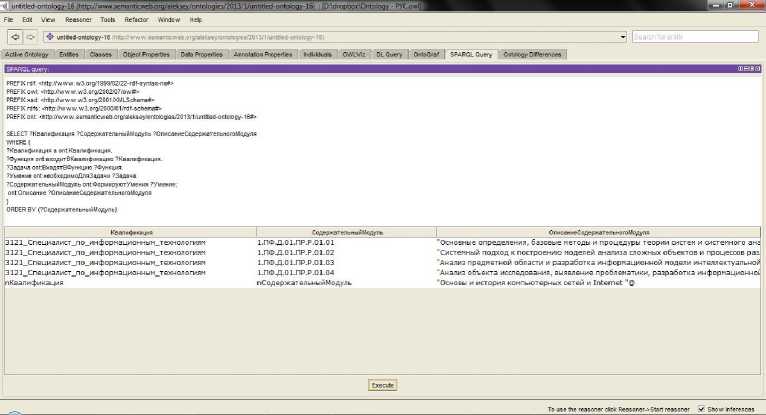
Task: Click the PREFIX ont line in query
Action: point(131,117)
